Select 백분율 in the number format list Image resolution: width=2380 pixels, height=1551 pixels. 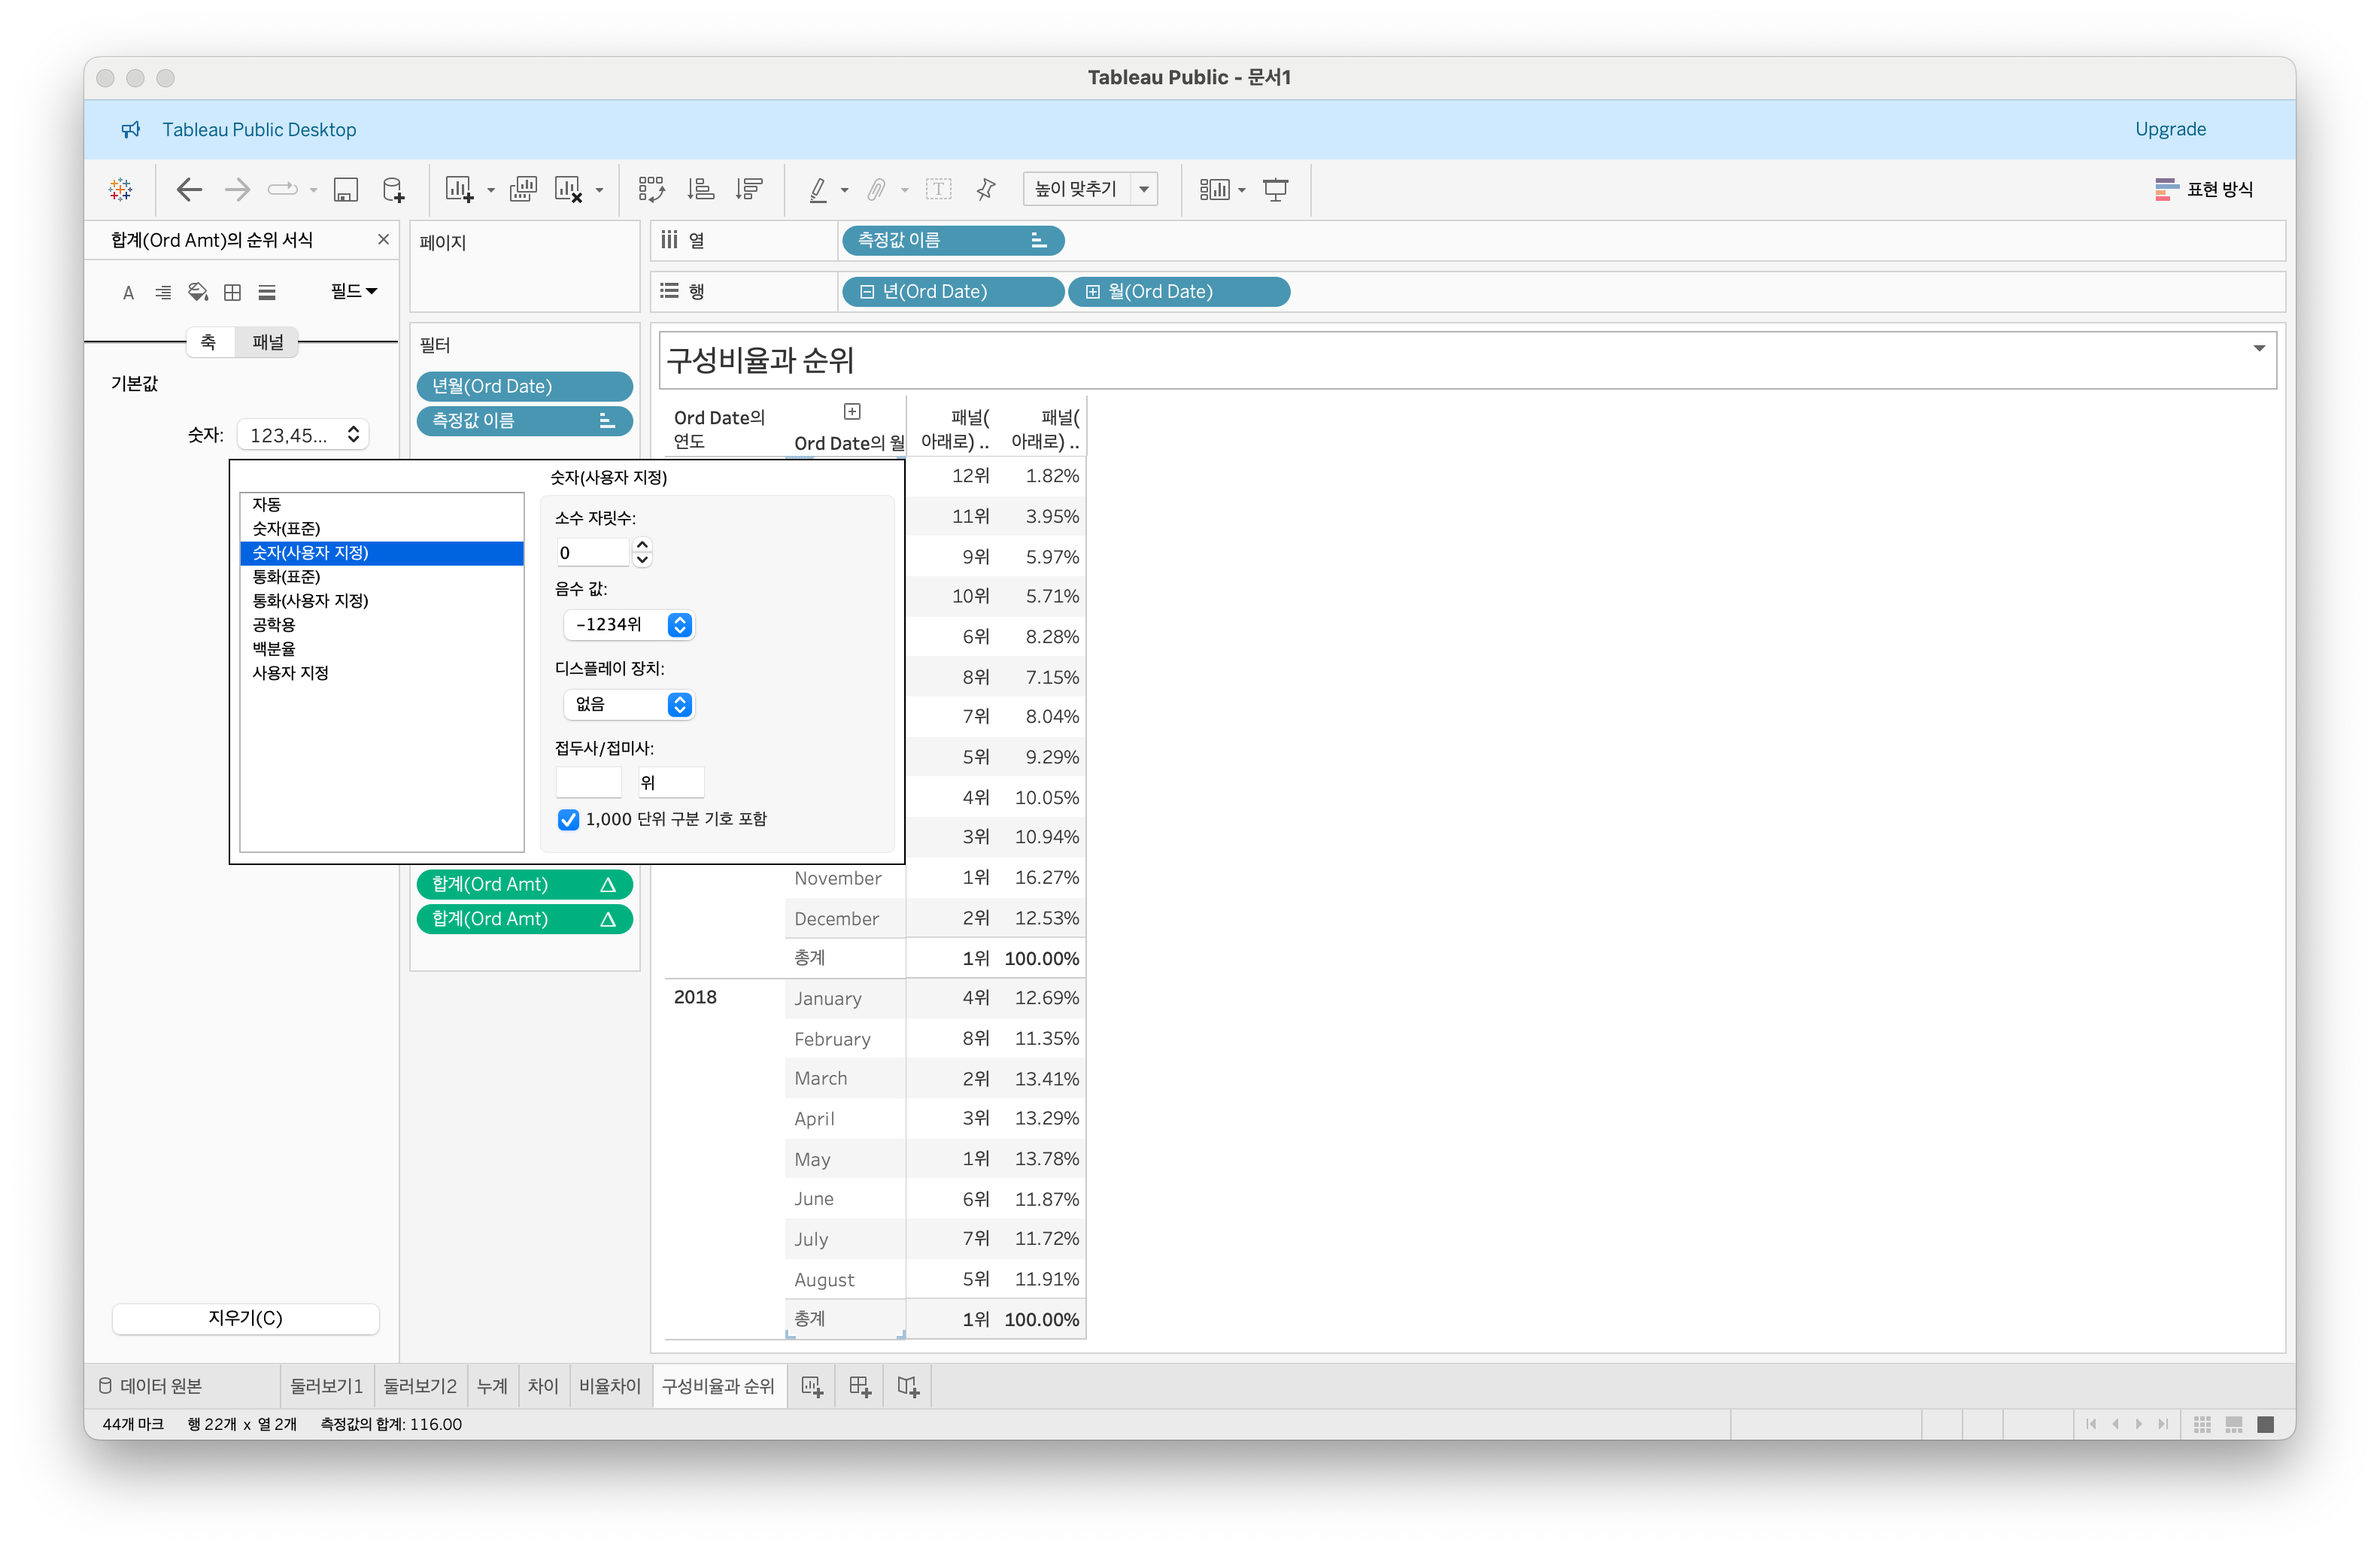point(273,648)
